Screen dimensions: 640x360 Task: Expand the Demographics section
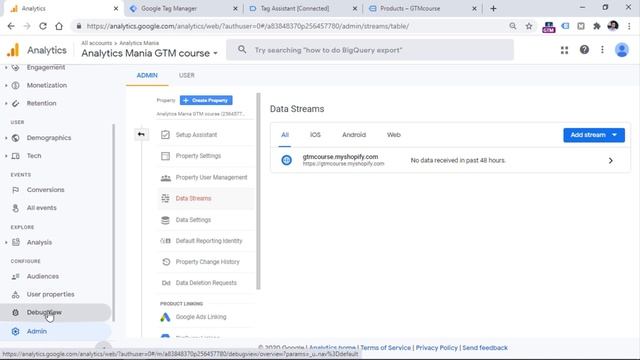click(x=6, y=138)
